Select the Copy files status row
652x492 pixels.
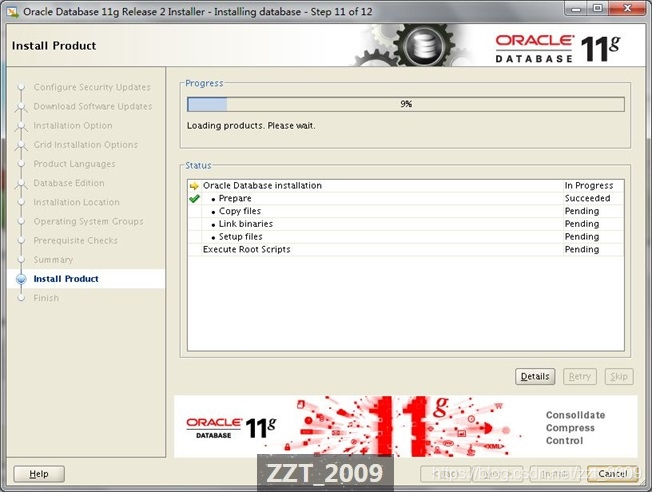(x=406, y=211)
